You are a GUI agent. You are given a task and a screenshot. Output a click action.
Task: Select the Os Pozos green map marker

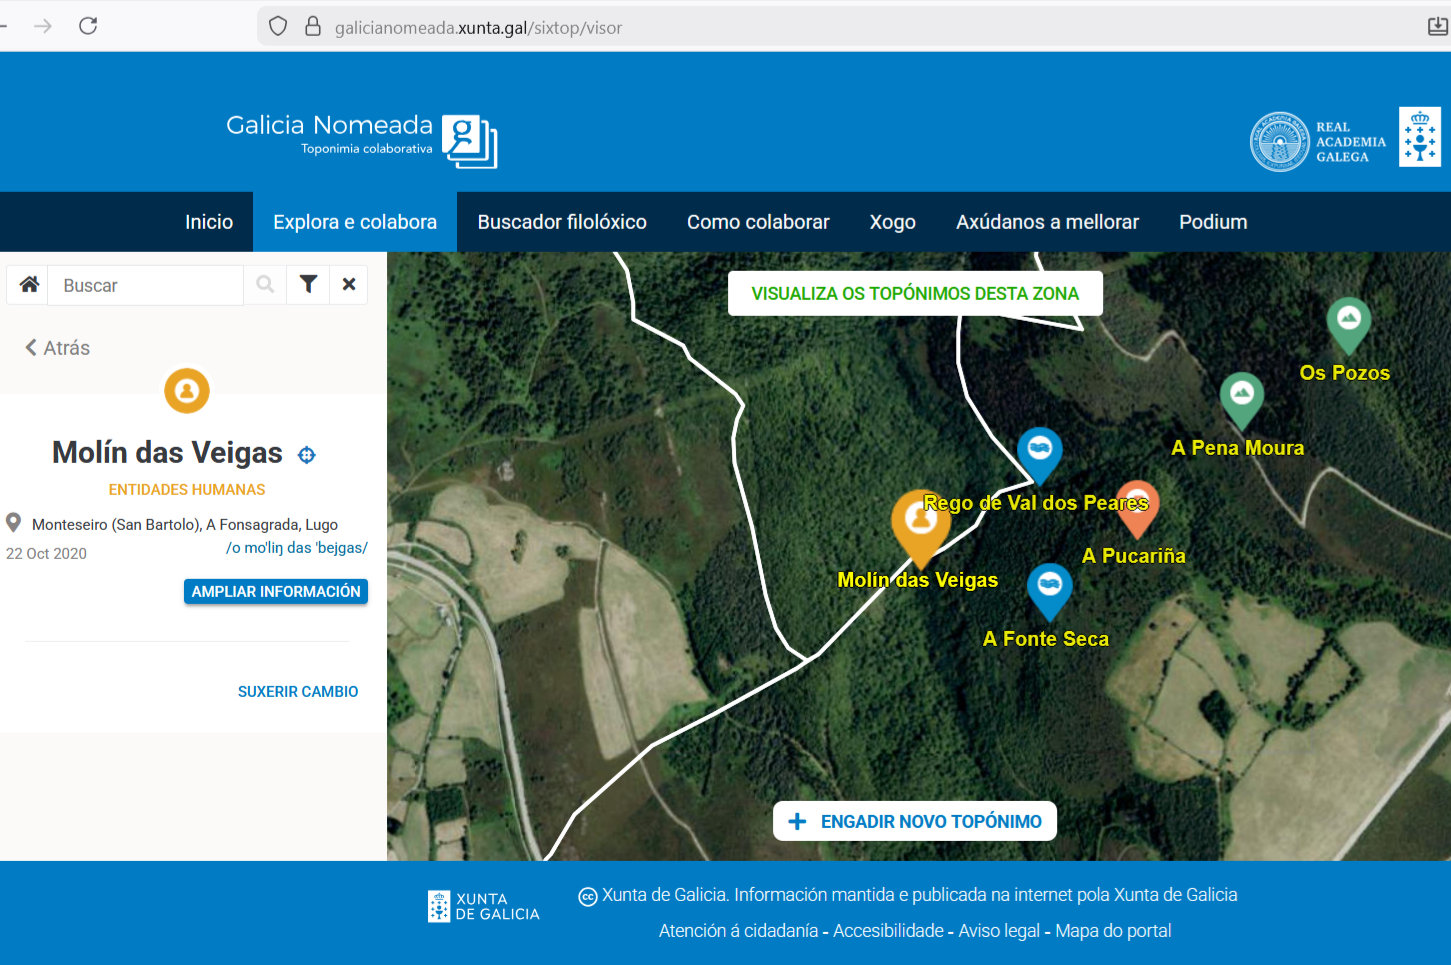tap(1348, 320)
